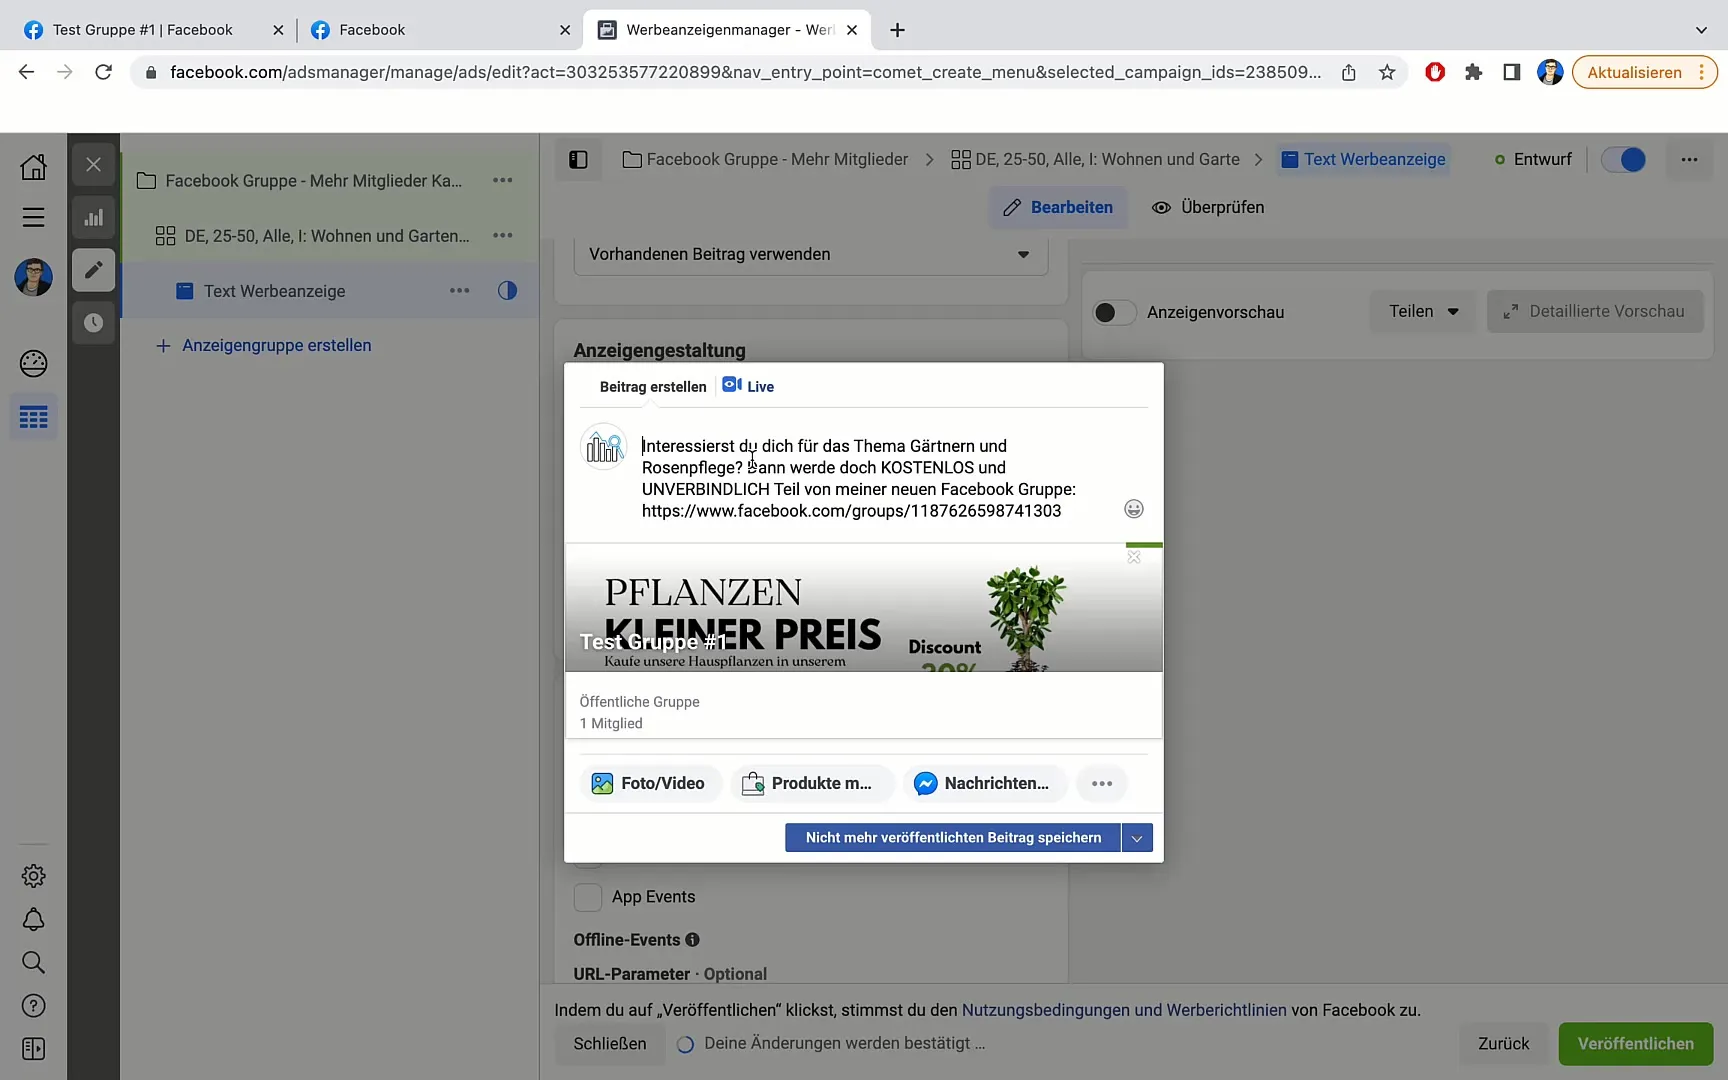The height and width of the screenshot is (1080, 1728).
Task: Click the Zurück button
Action: click(1503, 1044)
